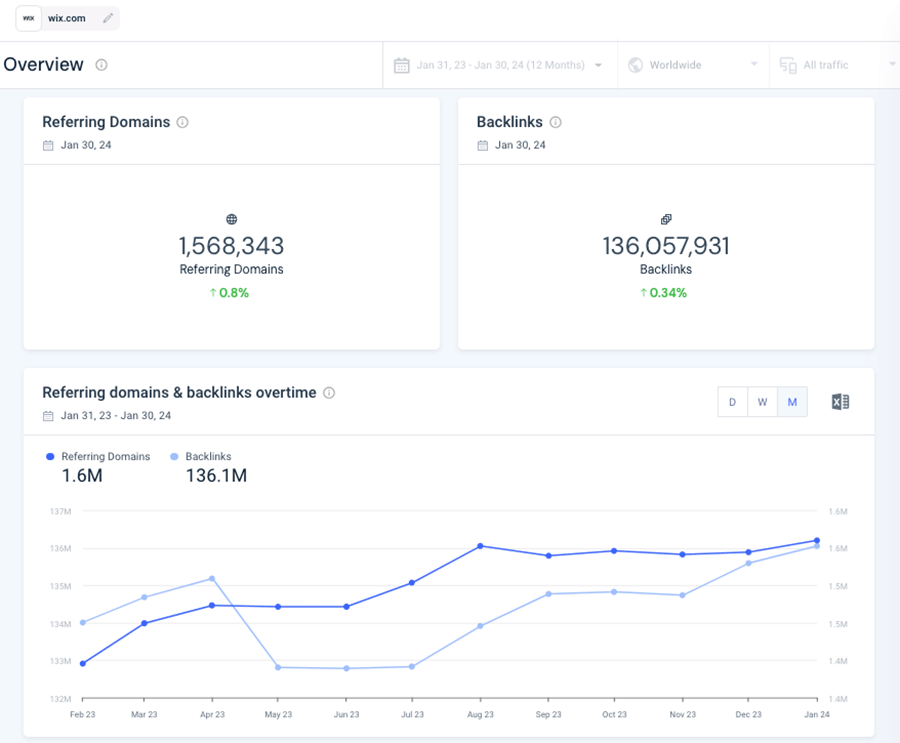Image resolution: width=900 pixels, height=743 pixels.
Task: Click calendar icon under overtime chart title
Action: point(48,416)
